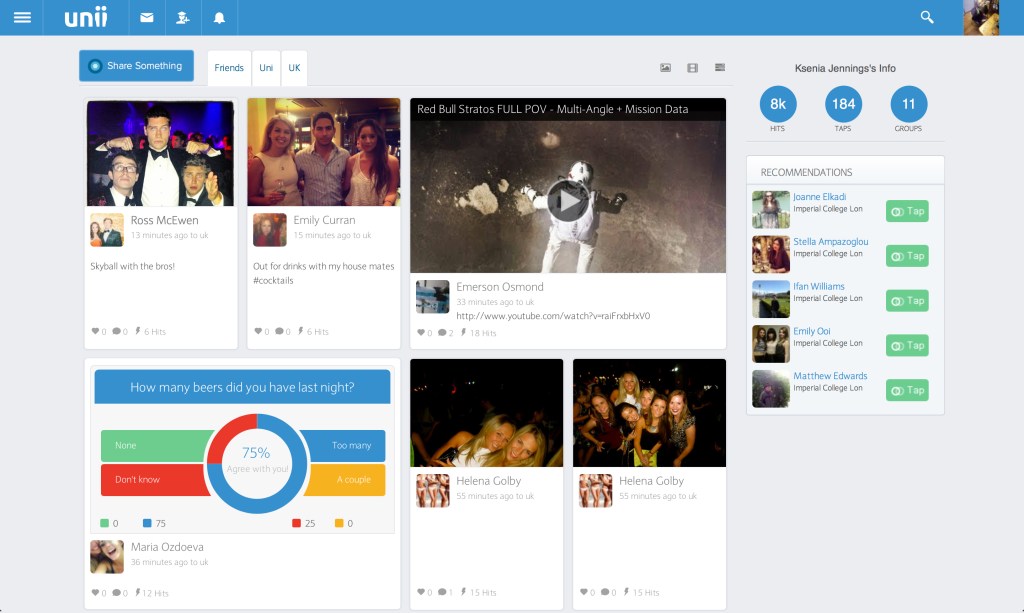
Task: Open comments on Emerson Osmond's post
Action: (x=442, y=333)
